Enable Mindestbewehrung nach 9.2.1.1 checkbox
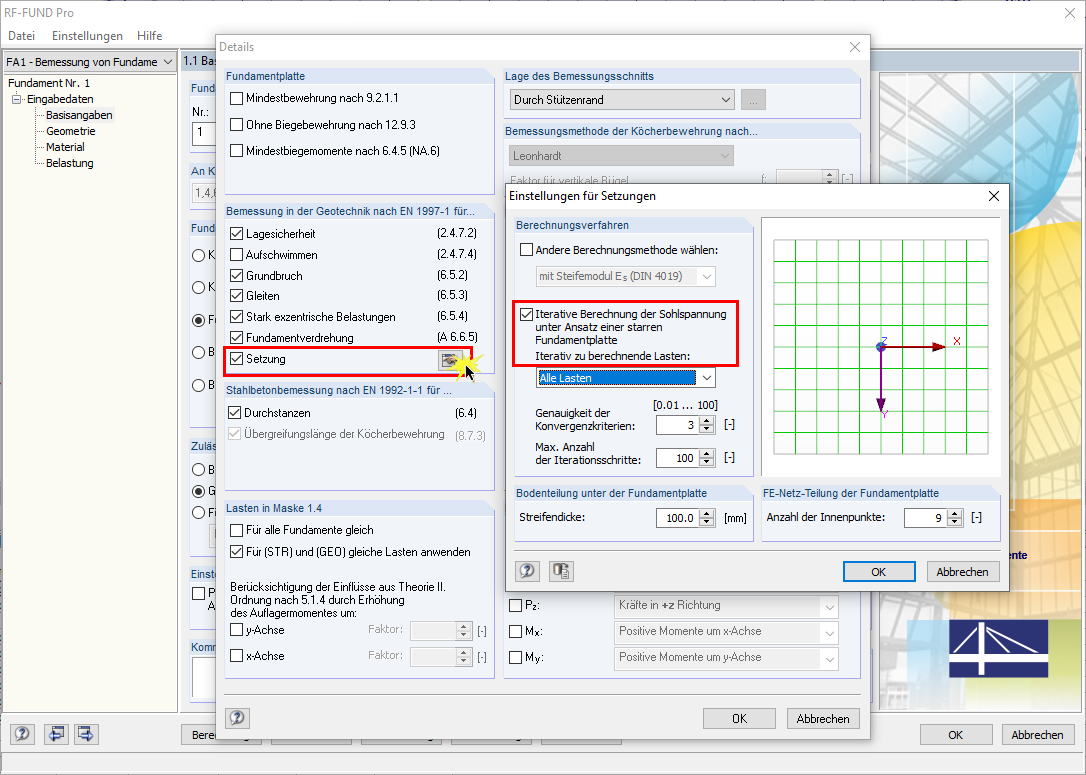Screen dimensions: 1086x775 coord(237,98)
